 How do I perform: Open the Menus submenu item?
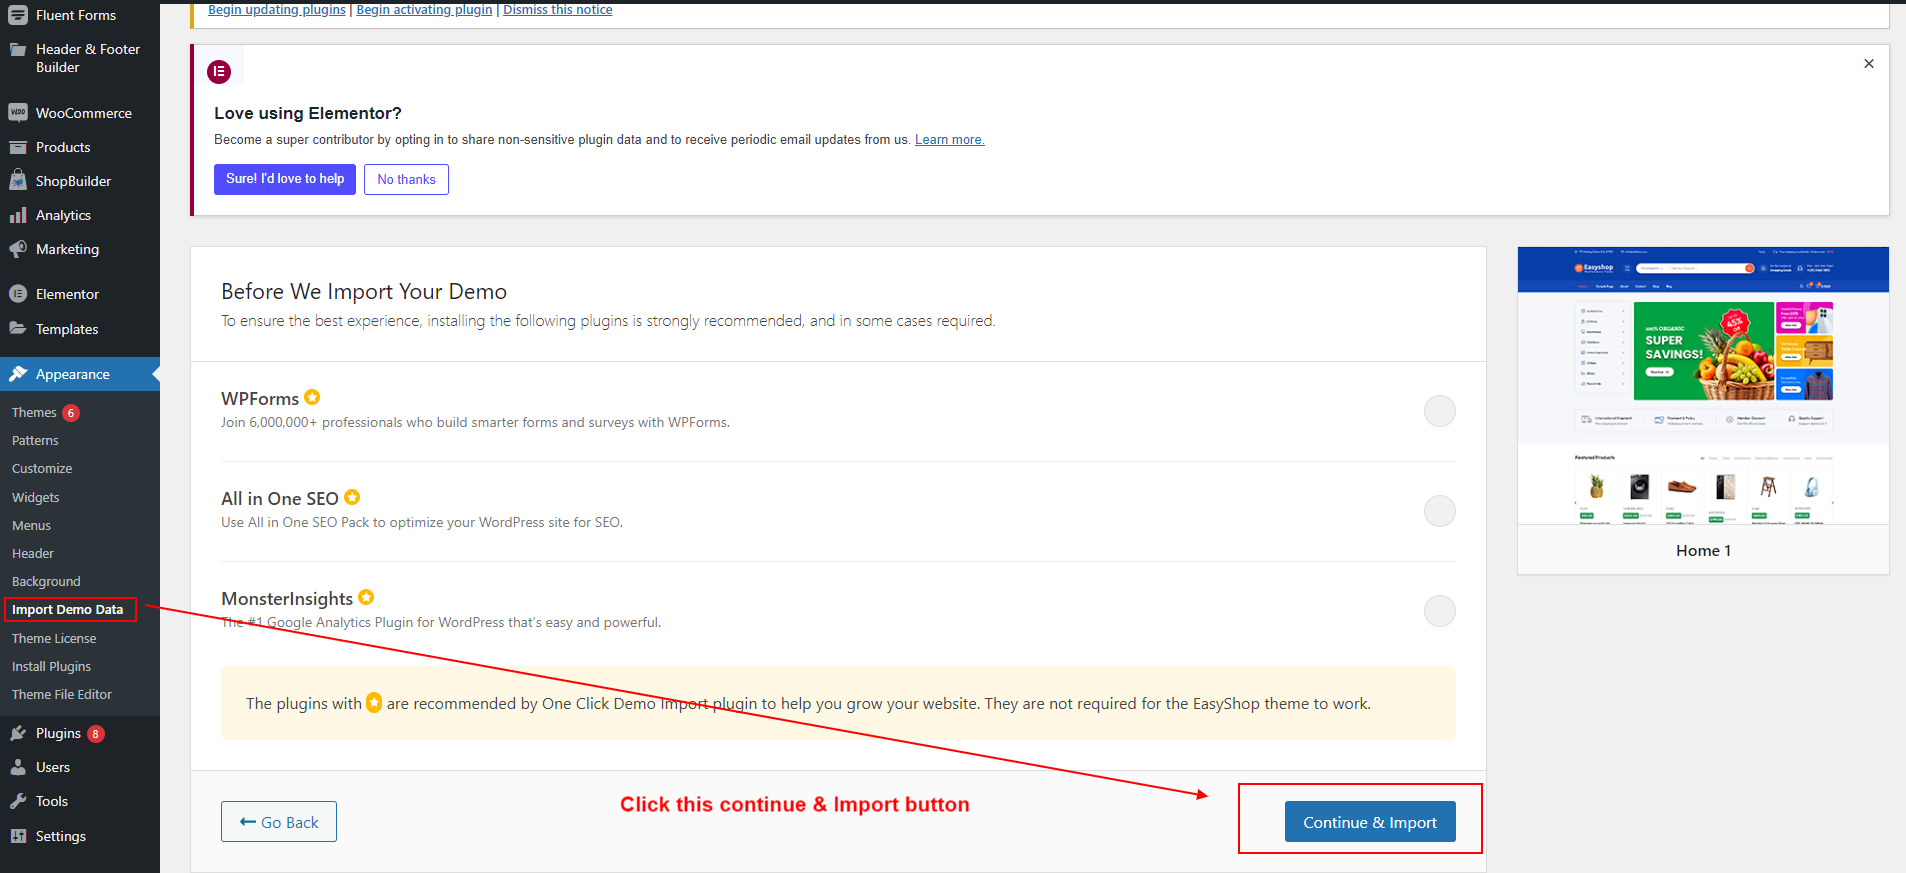coord(31,525)
